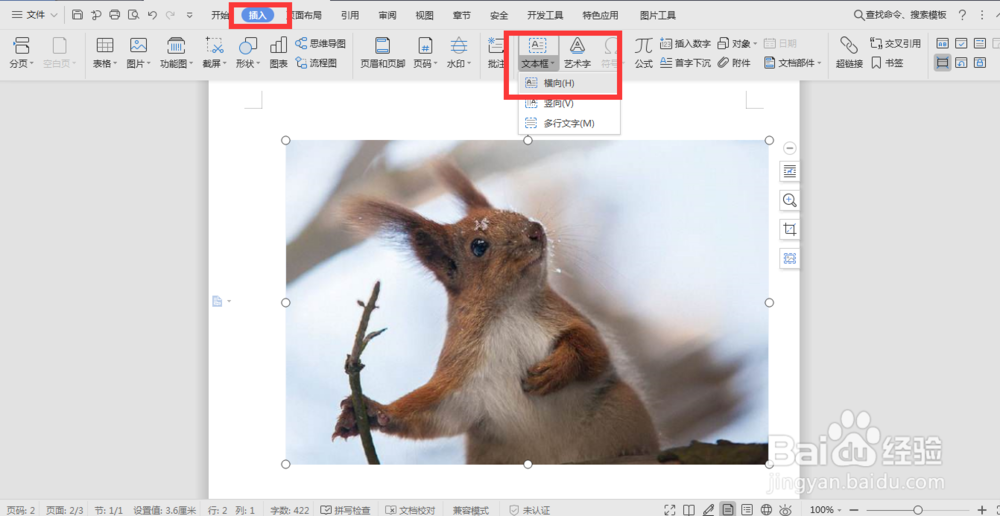The width and height of the screenshot is (1000, 516).
Task: Switch to the 引用 tab
Action: [x=349, y=16]
